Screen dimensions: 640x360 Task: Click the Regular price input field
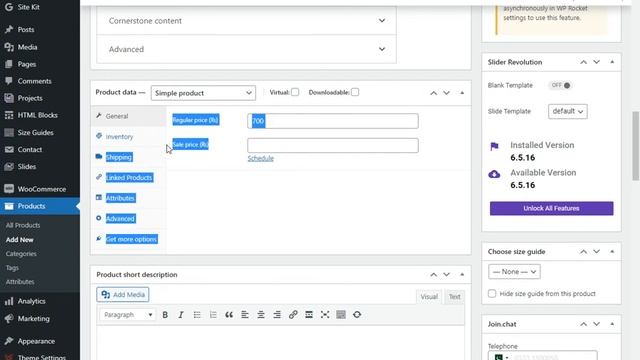pos(333,121)
